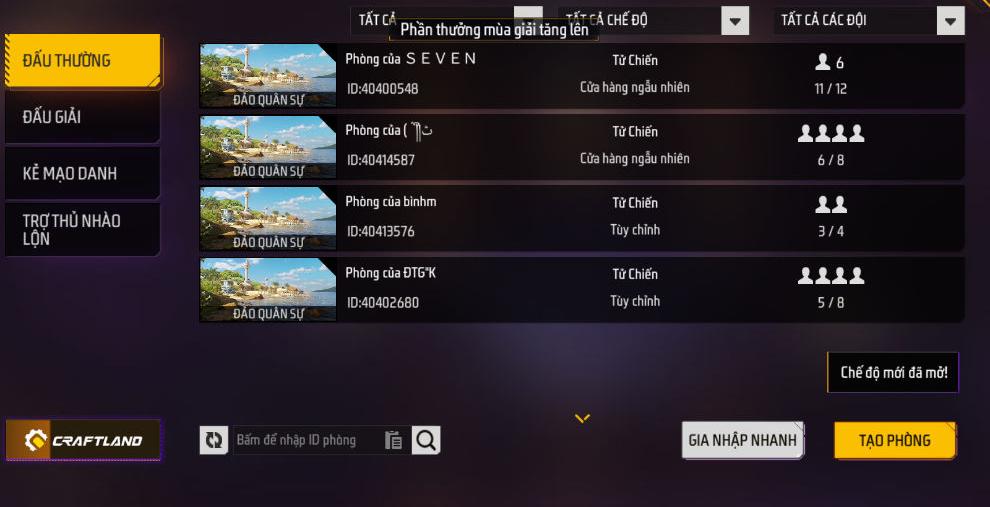Expand more rooms with yellow down chevron
990x507 pixels.
click(x=582, y=418)
